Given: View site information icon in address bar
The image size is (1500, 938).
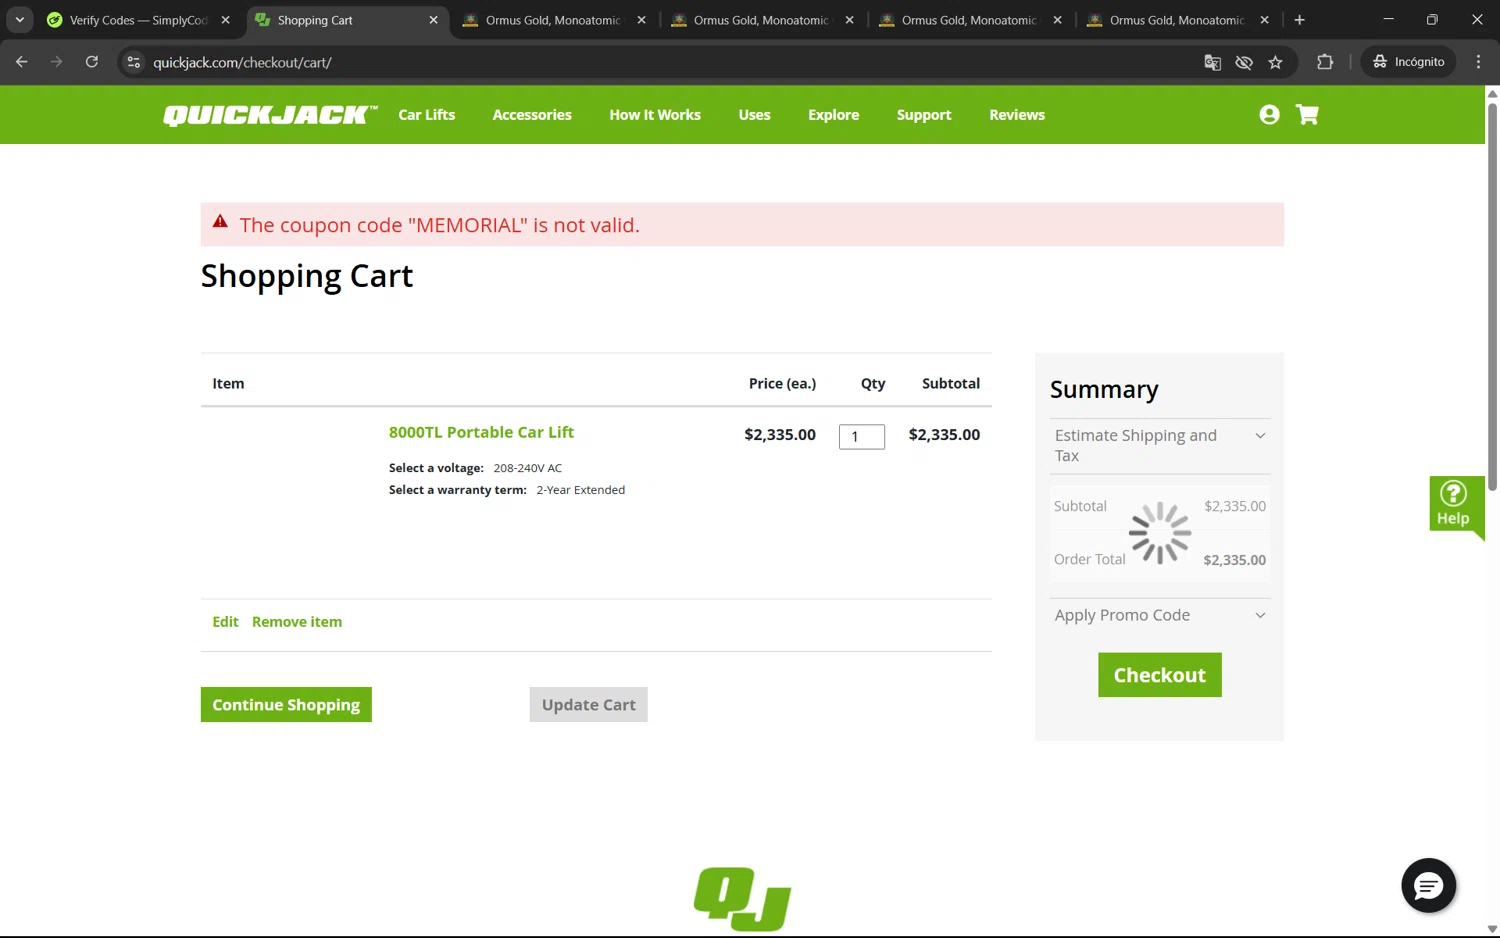Looking at the screenshot, I should (x=134, y=62).
